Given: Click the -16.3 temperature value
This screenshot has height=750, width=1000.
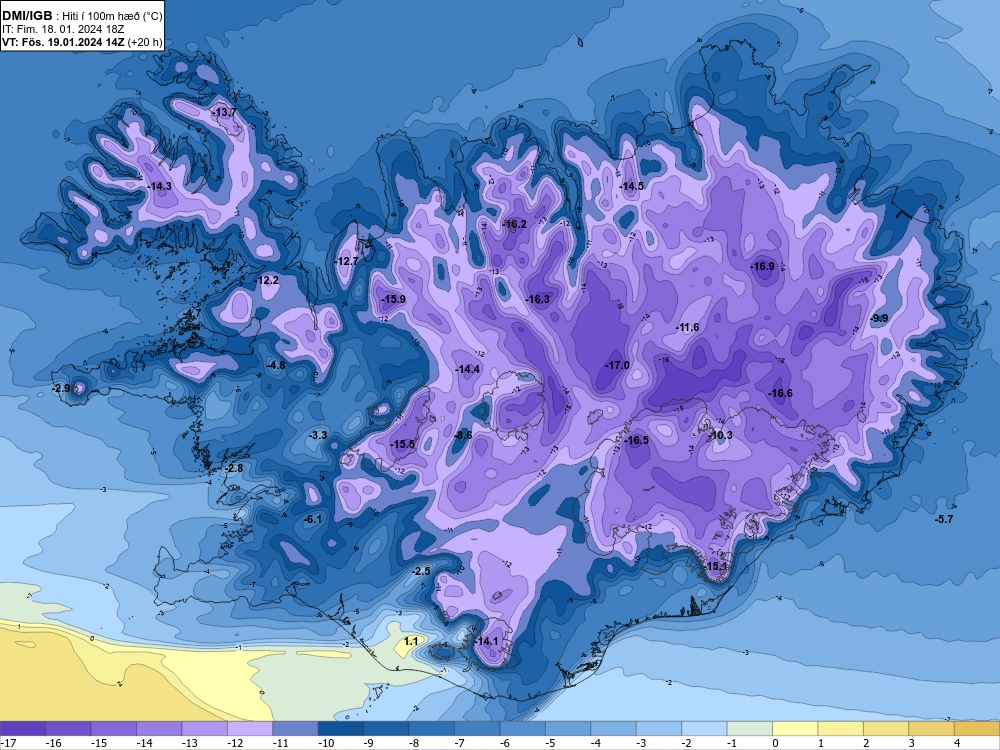Looking at the screenshot, I should [537, 299].
